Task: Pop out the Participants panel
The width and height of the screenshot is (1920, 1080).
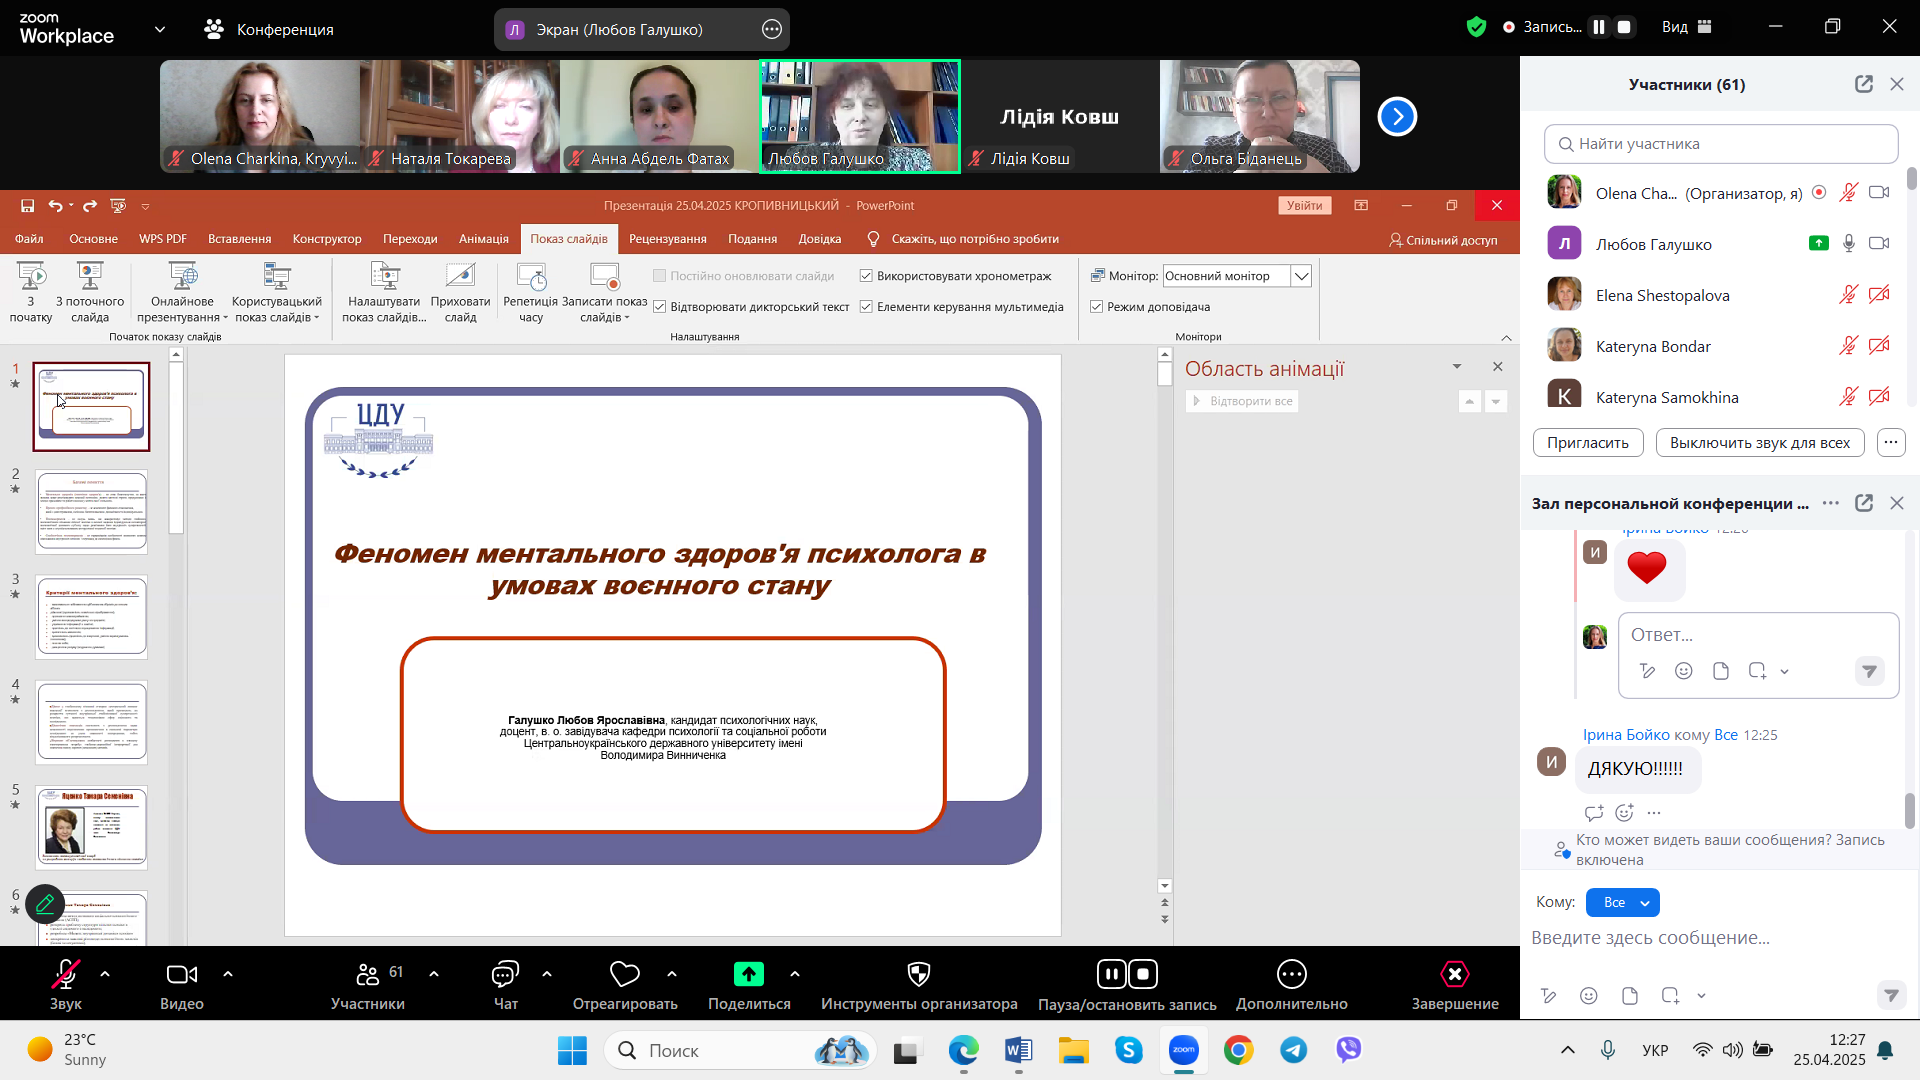Action: tap(1863, 84)
